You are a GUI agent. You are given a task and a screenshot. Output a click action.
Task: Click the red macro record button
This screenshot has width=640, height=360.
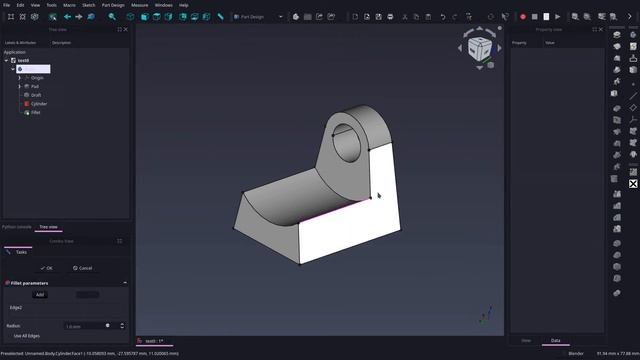point(522,17)
